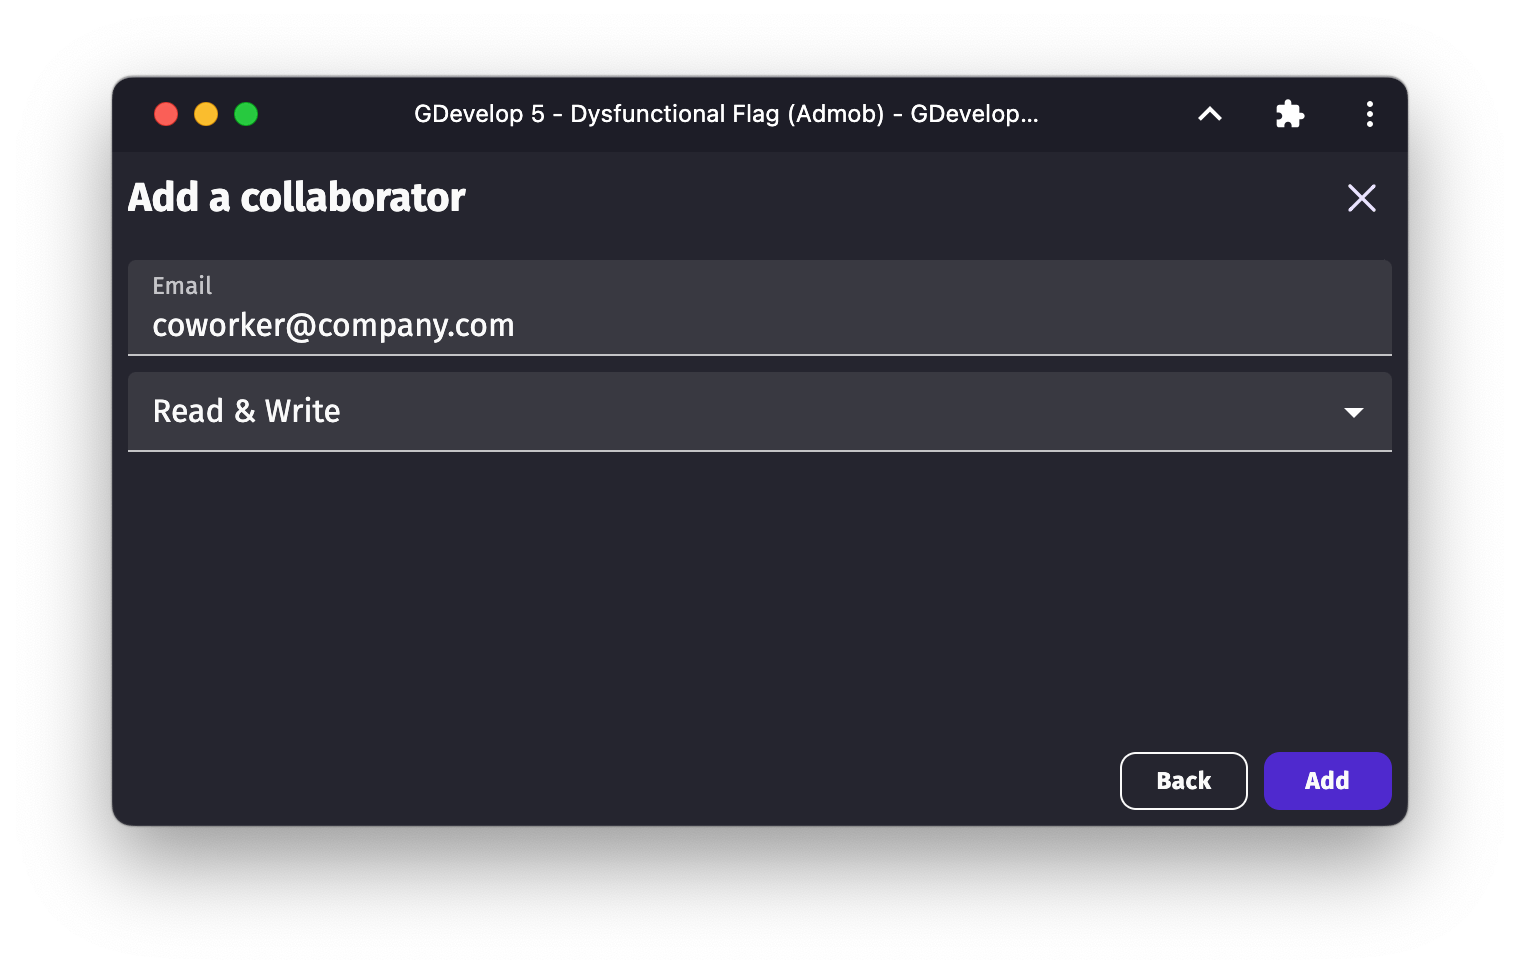
Task: Click empty space right of the email address
Action: (950, 326)
